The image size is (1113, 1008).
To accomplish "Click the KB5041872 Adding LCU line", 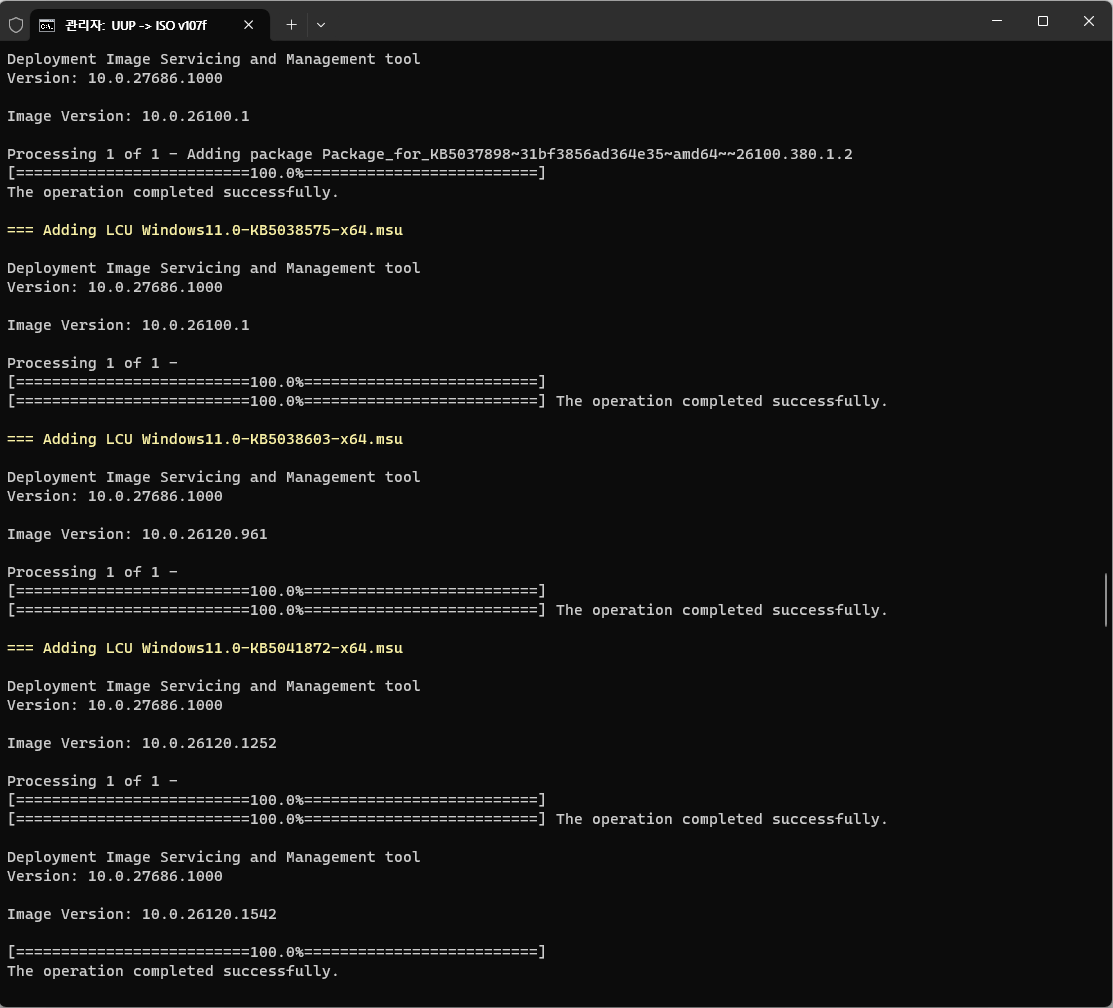I will [204, 648].
